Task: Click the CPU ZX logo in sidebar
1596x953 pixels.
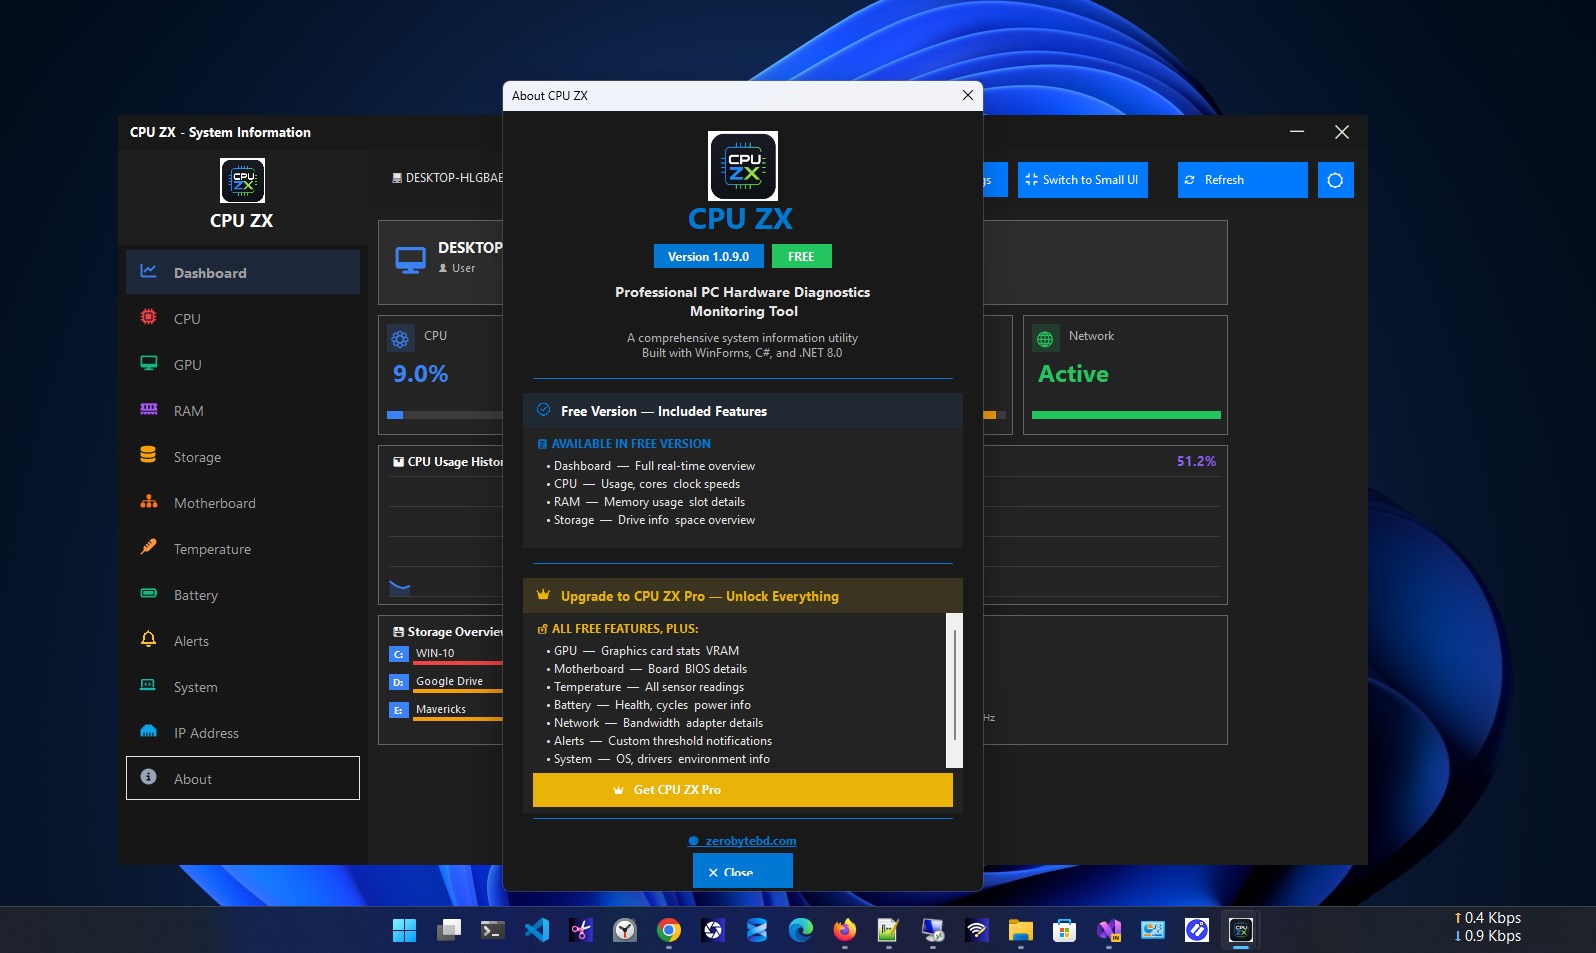Action: coord(242,181)
